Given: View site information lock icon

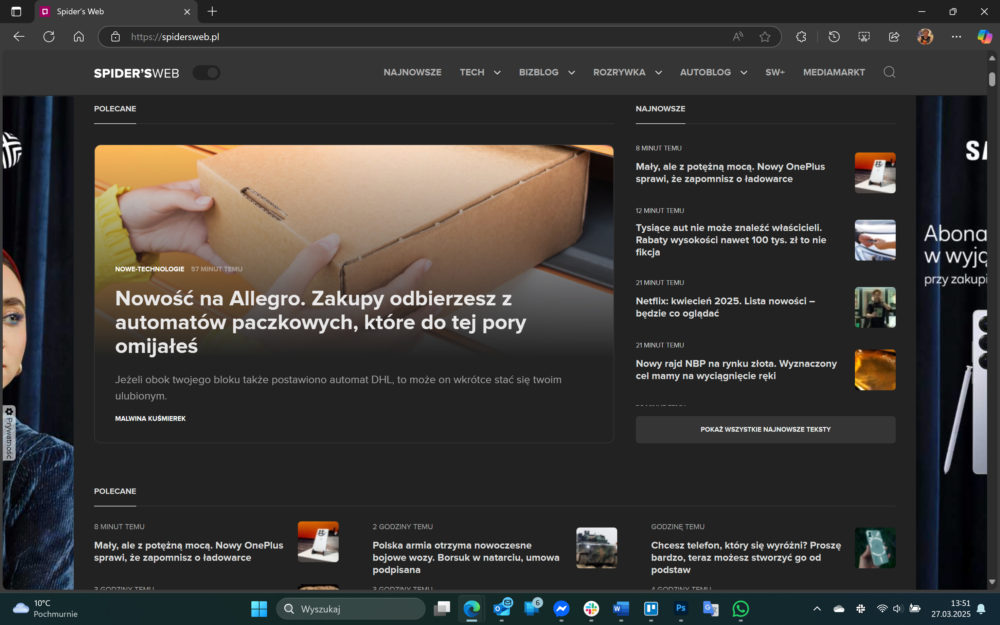Looking at the screenshot, I should pos(115,37).
